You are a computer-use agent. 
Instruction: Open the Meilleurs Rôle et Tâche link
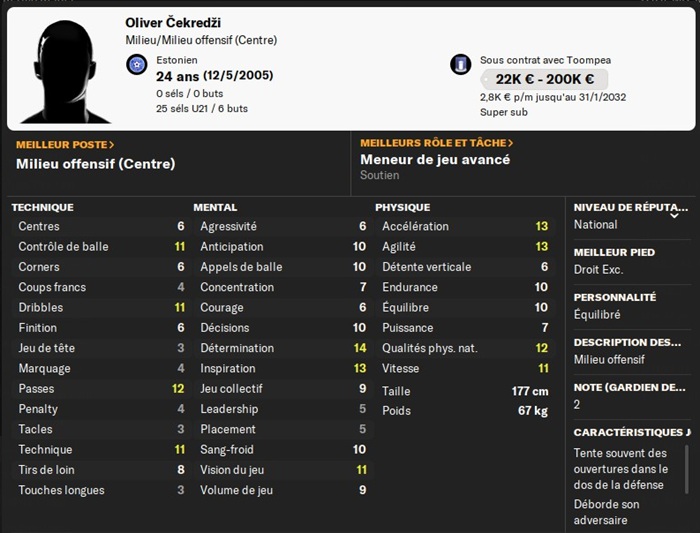point(437,143)
